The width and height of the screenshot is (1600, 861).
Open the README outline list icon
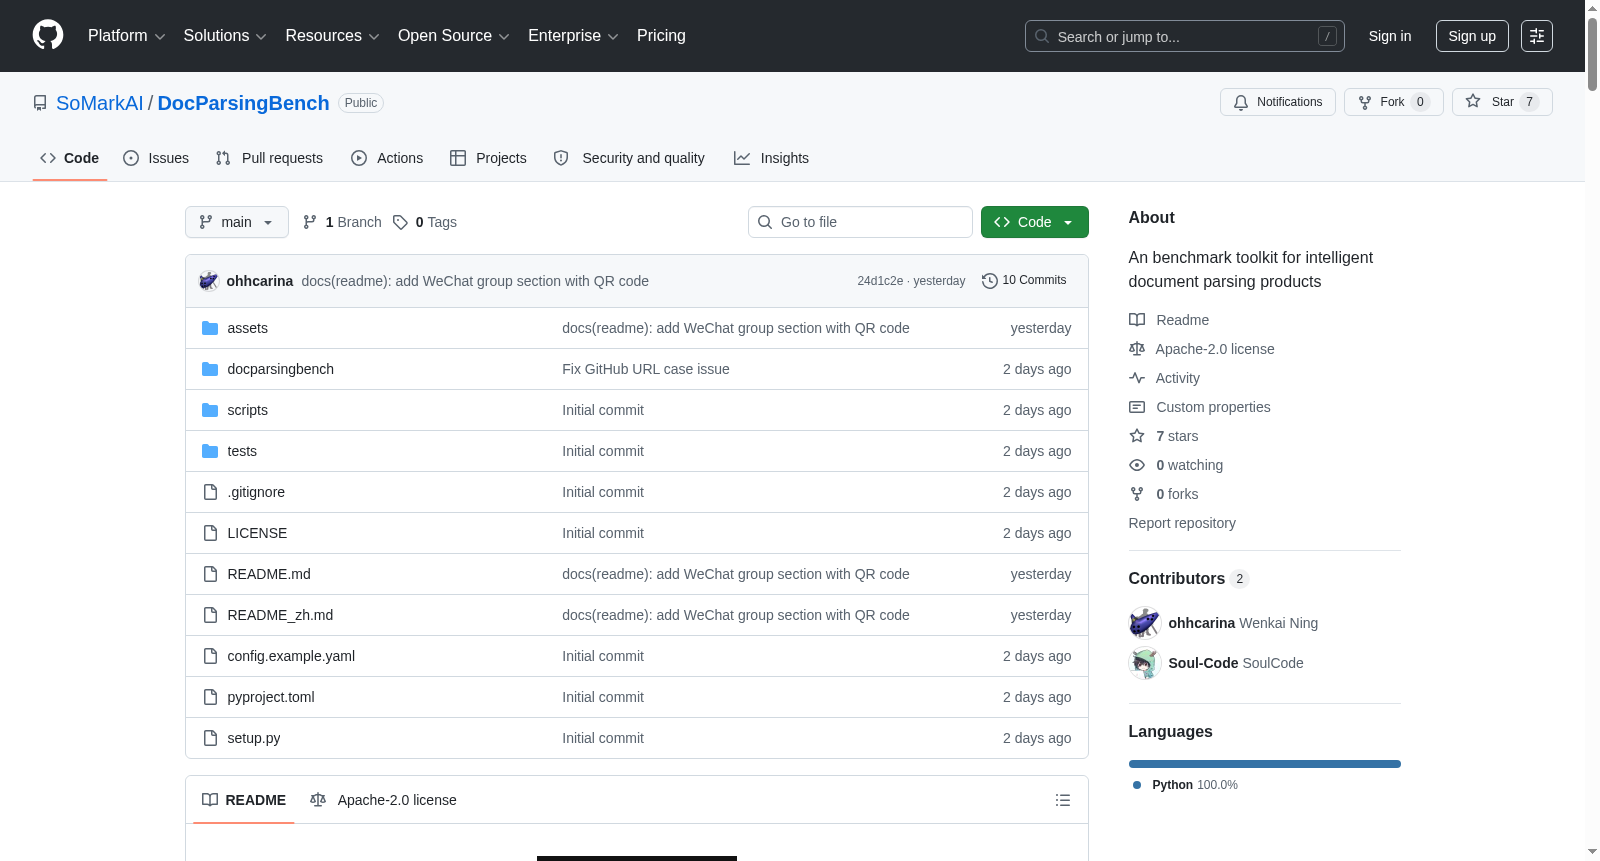tap(1063, 800)
